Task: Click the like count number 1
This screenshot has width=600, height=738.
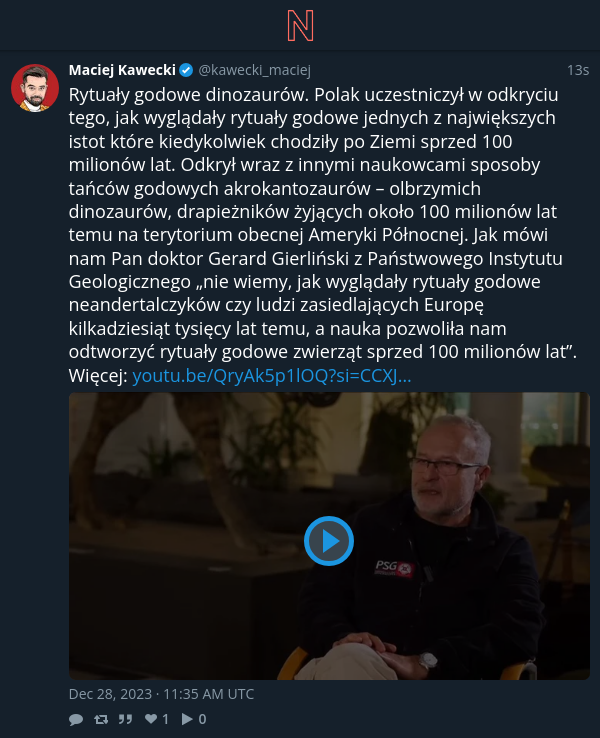Action: coord(165,719)
